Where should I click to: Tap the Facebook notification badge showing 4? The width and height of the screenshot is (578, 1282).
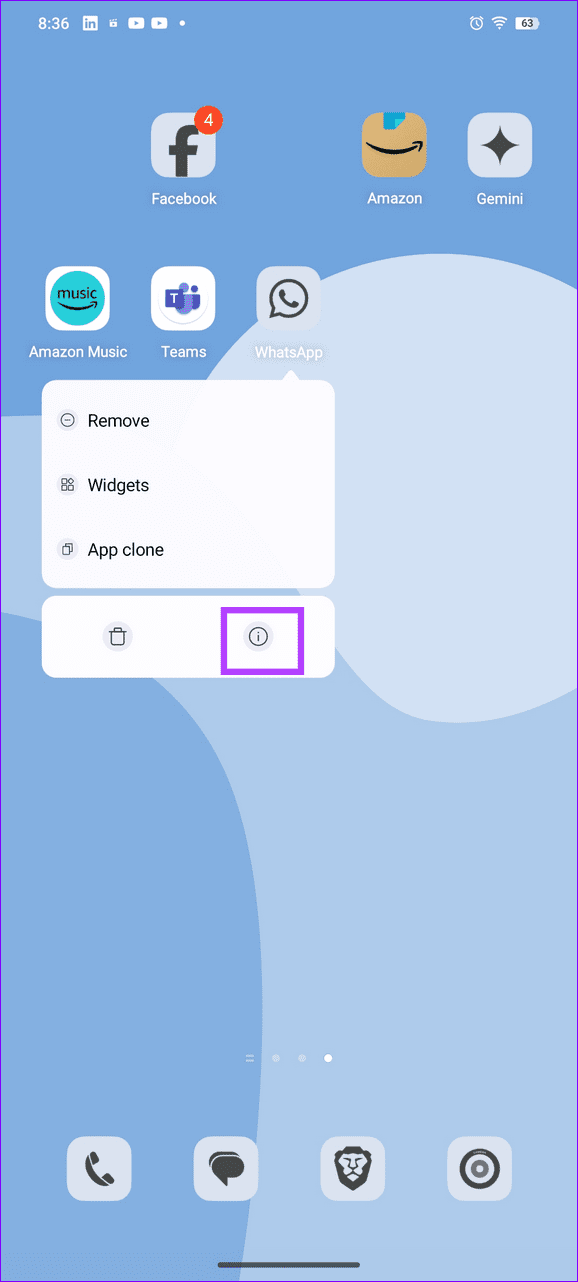click(208, 120)
